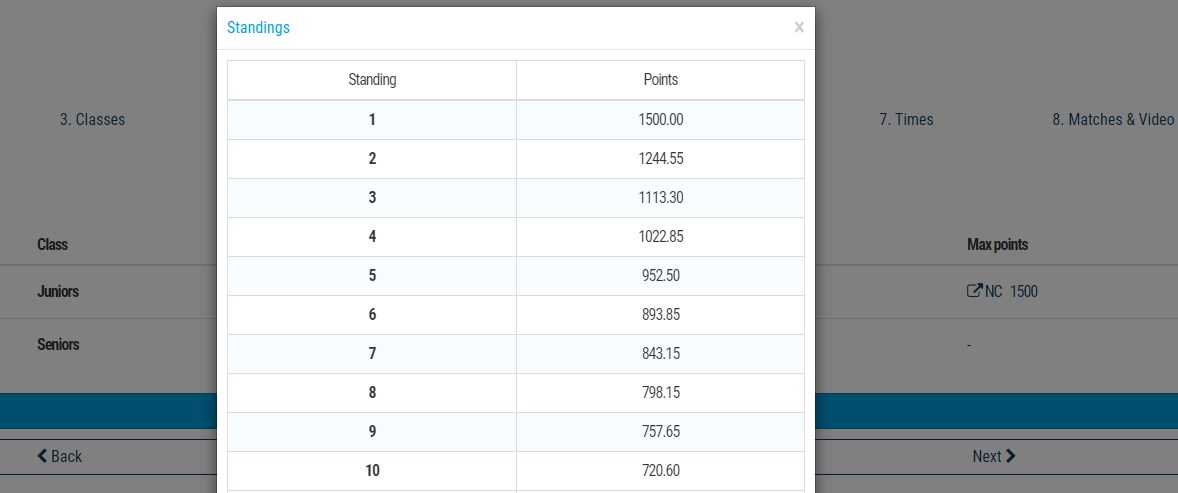Click the Back button text
This screenshot has height=493, width=1178.
click(x=66, y=456)
